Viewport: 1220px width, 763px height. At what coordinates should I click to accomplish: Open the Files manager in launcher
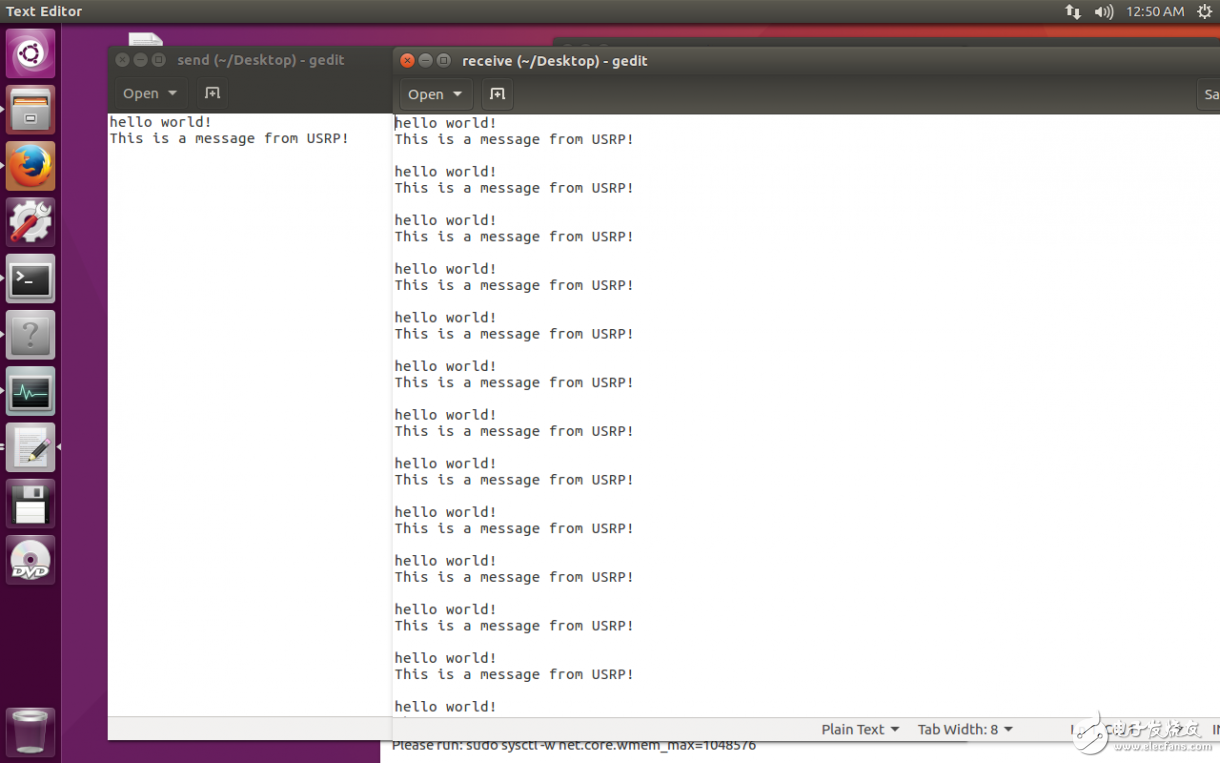pos(30,109)
